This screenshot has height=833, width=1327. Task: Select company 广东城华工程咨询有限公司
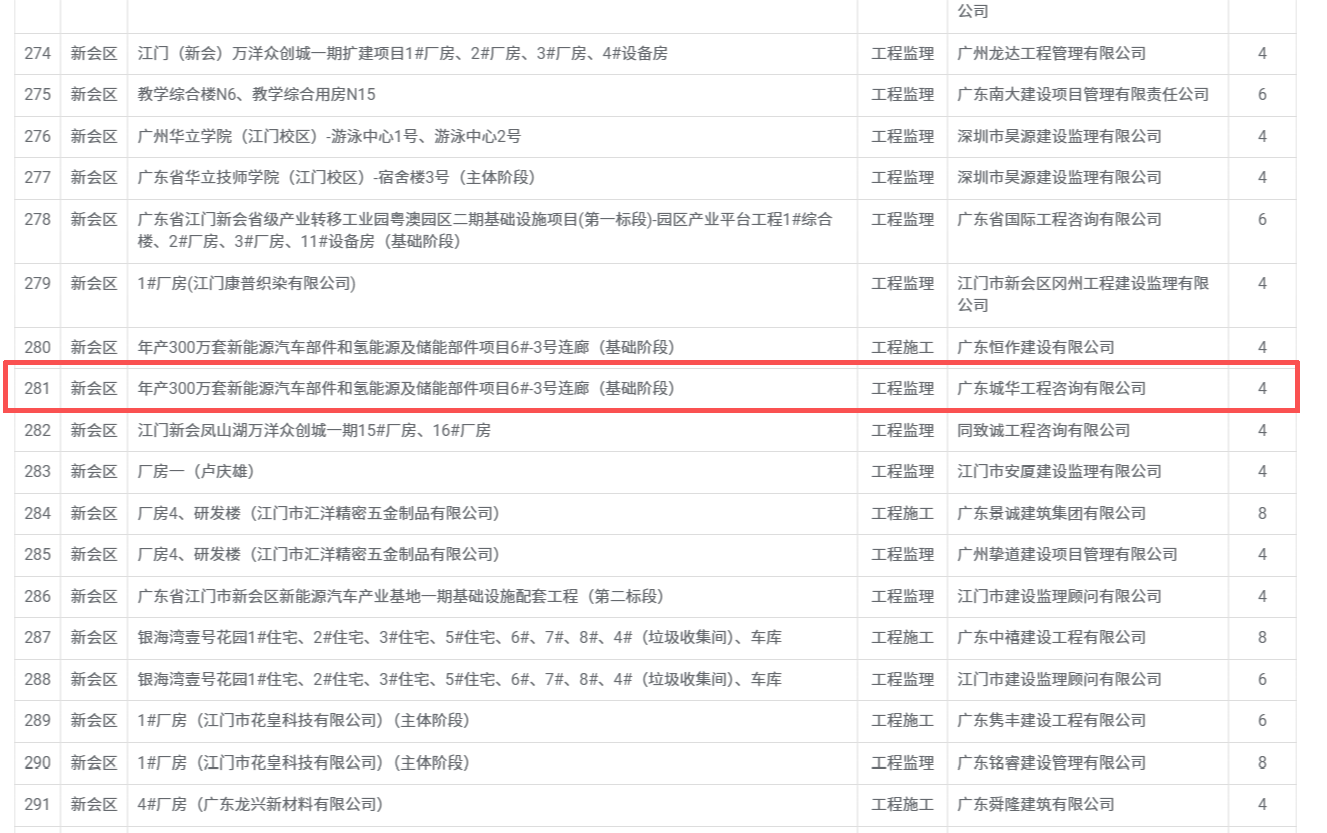pyautogui.click(x=1051, y=388)
